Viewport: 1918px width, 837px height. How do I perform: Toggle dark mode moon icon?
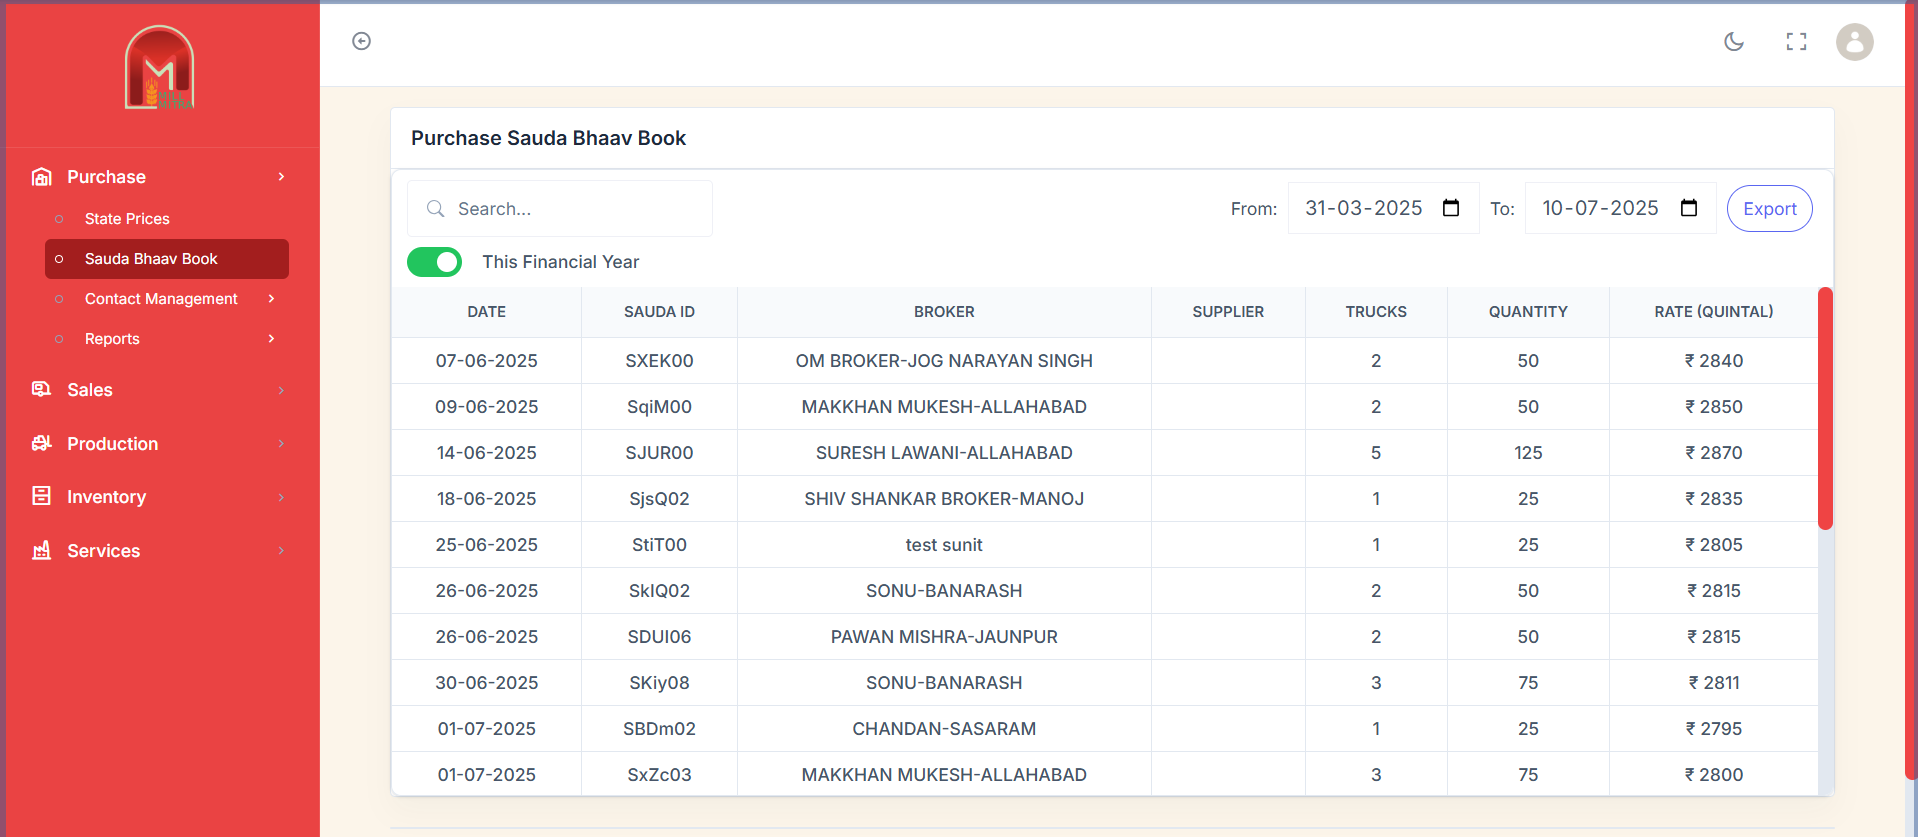pyautogui.click(x=1734, y=42)
